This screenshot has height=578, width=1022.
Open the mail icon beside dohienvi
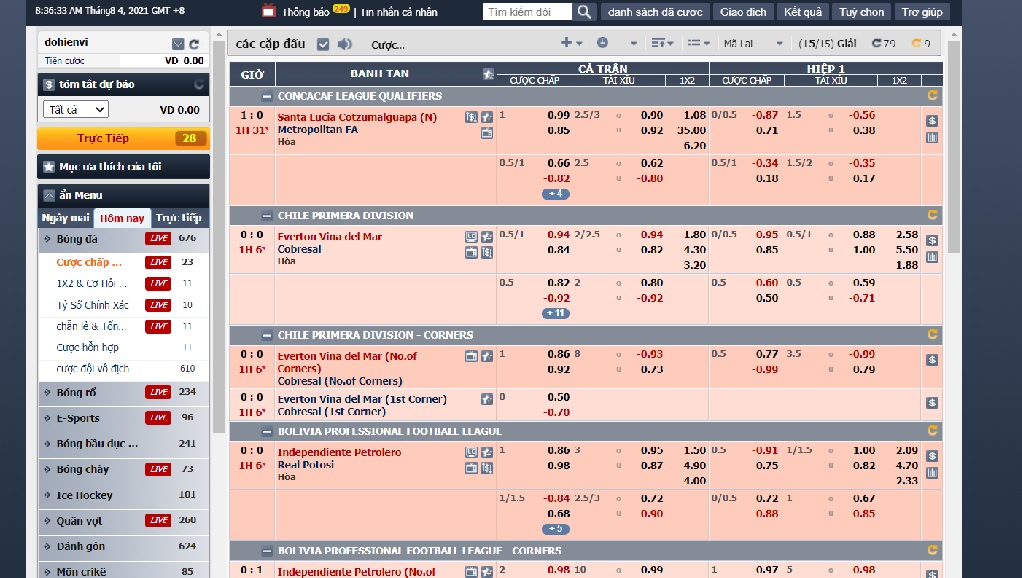(178, 44)
